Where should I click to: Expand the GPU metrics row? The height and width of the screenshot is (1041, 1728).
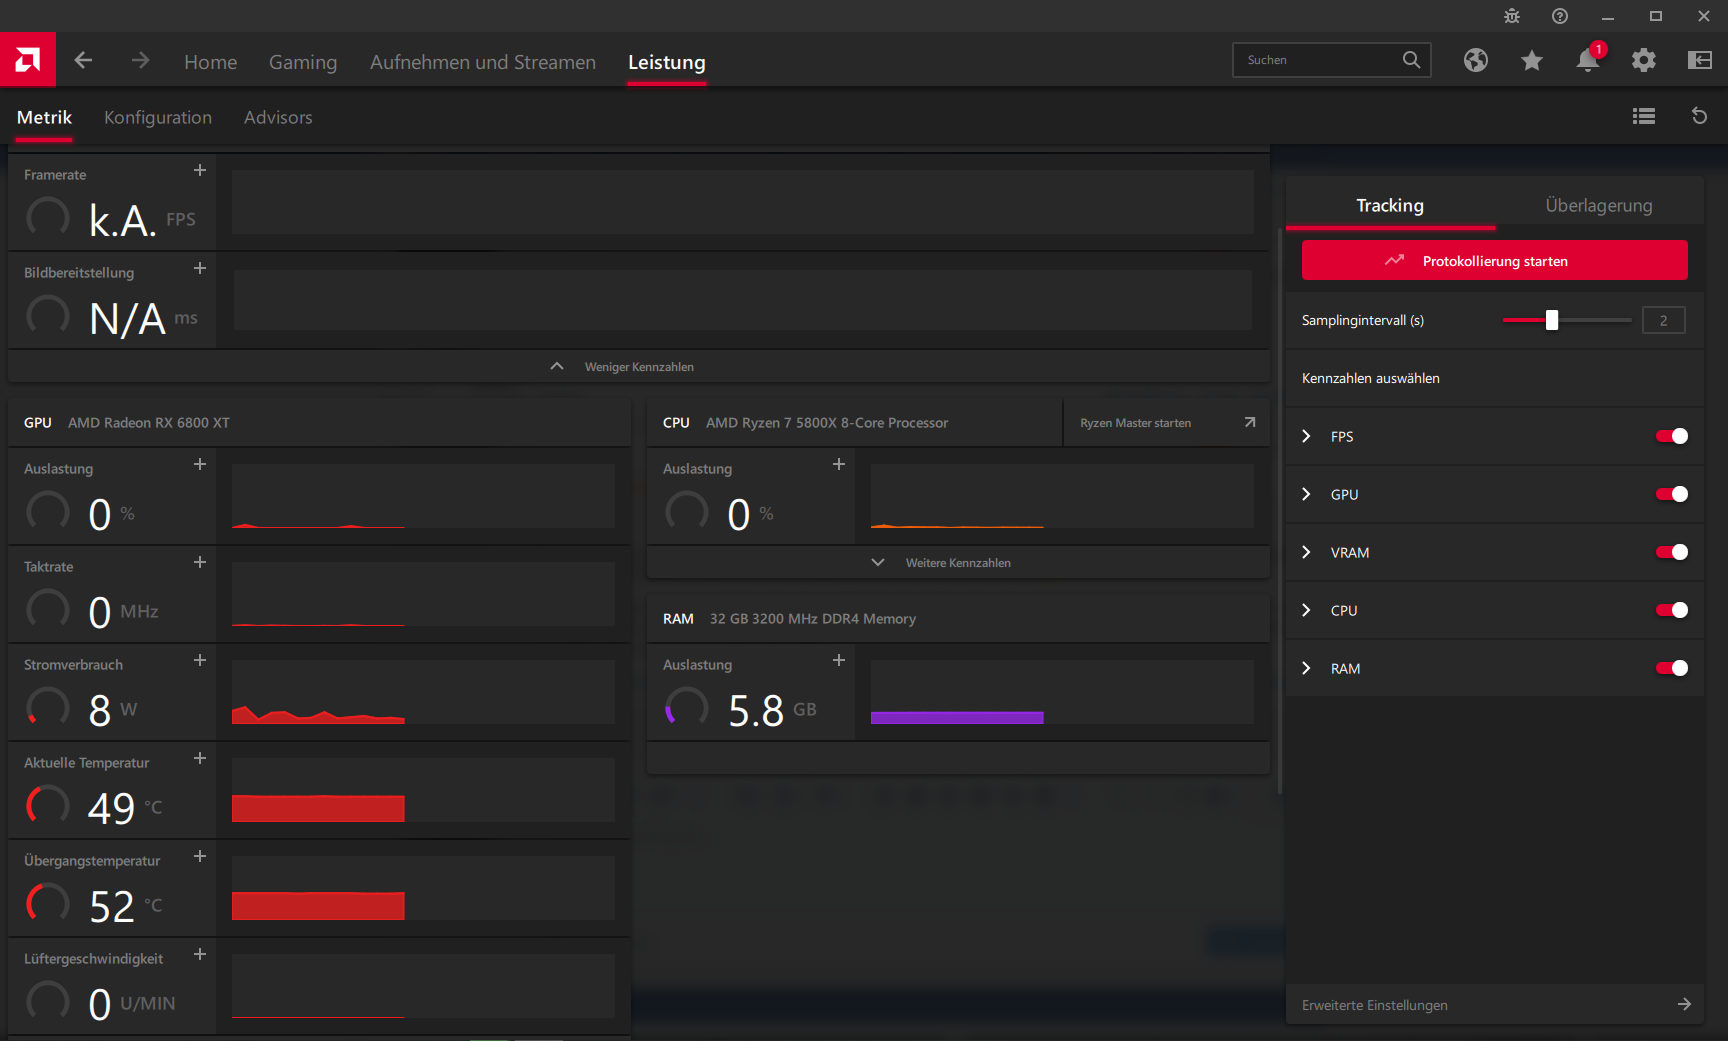point(1306,494)
